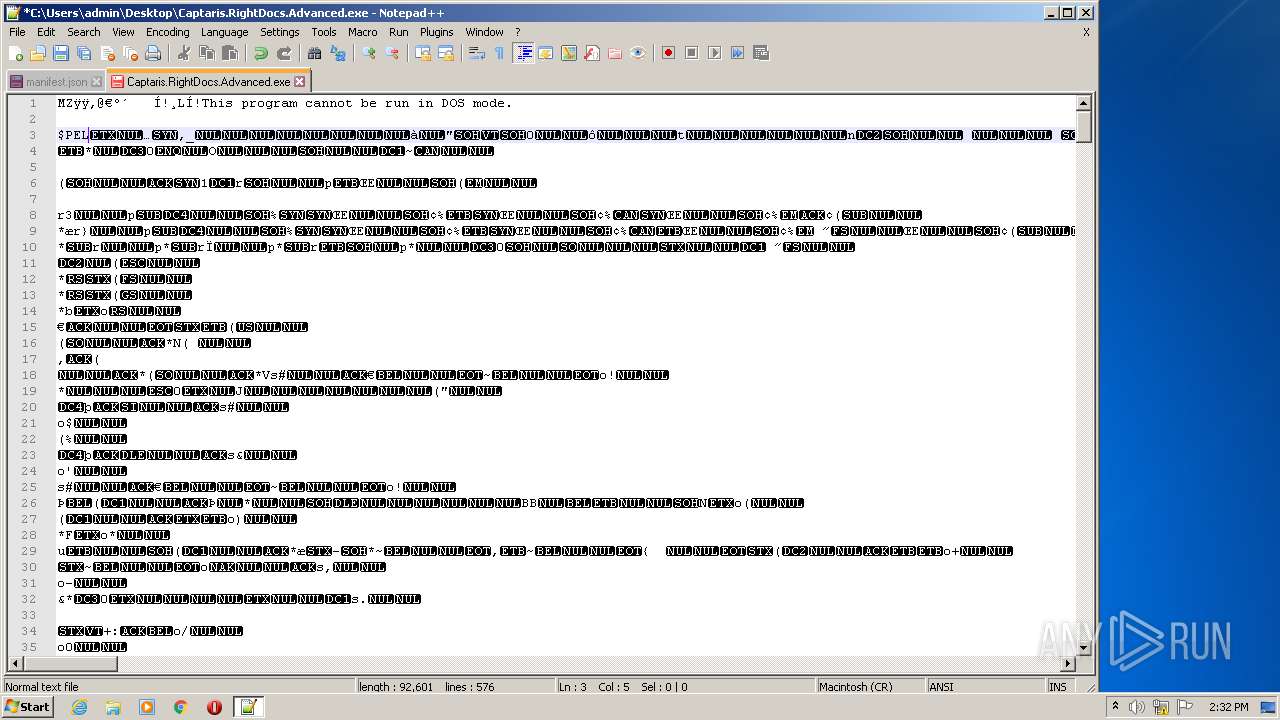This screenshot has height=720, width=1280.
Task: Create a new document with the New icon
Action: click(x=16, y=53)
